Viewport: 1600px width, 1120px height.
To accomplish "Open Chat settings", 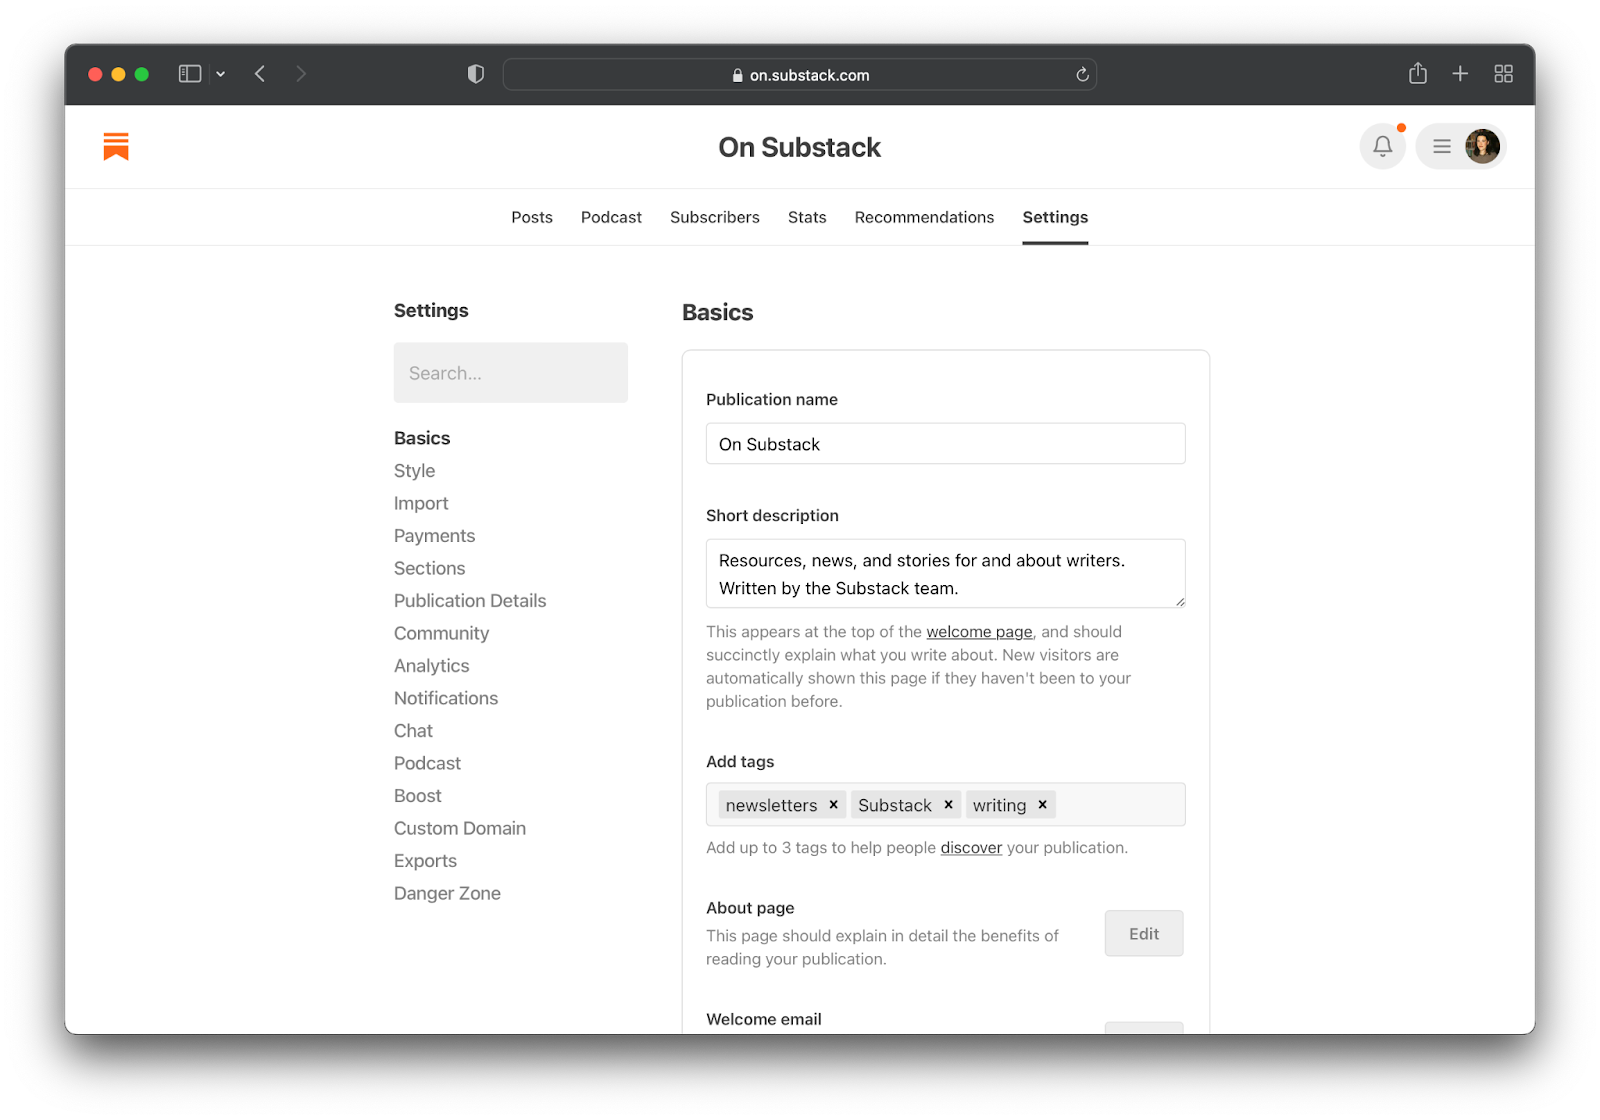I will 413,731.
